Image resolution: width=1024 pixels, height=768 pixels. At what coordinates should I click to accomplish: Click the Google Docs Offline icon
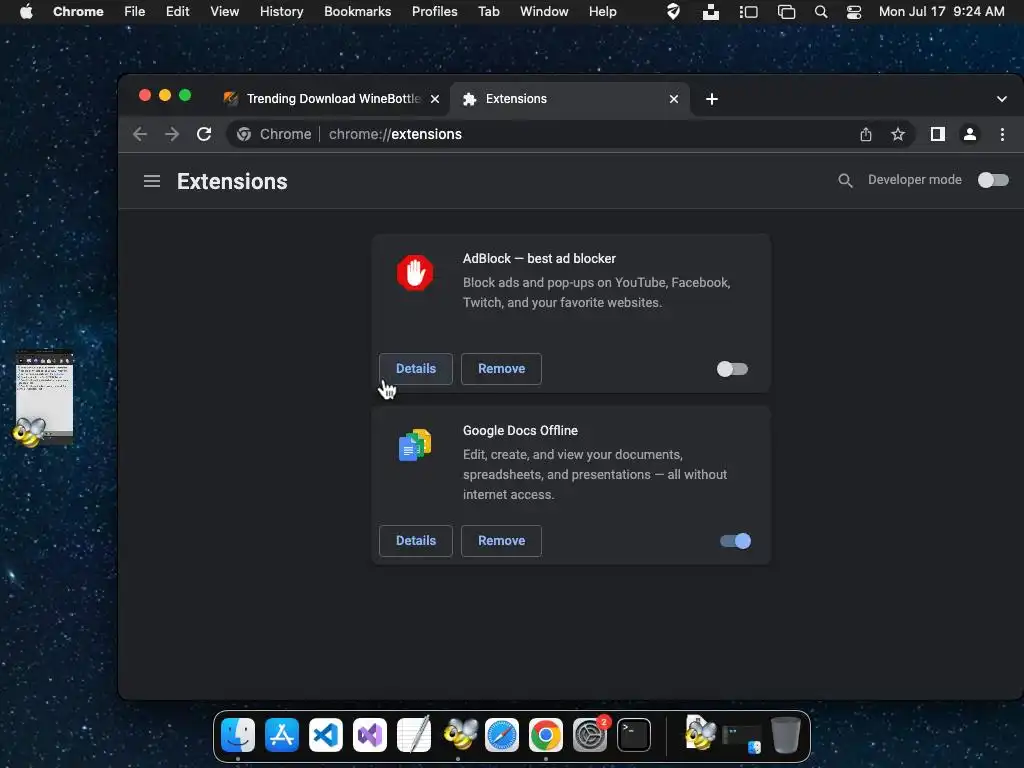point(415,445)
